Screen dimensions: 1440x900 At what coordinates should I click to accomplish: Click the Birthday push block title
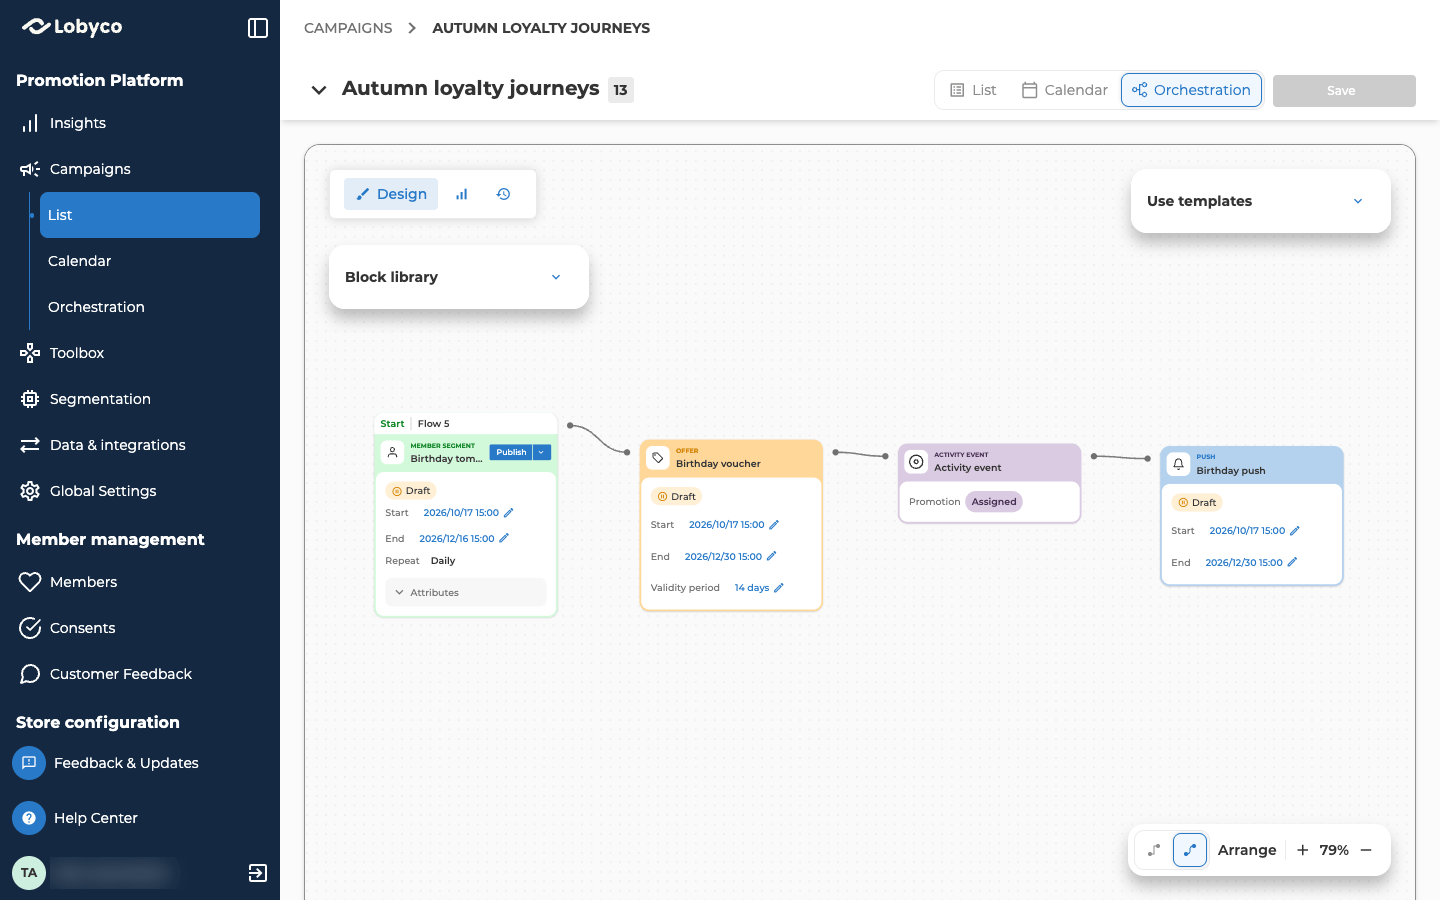[x=1231, y=471]
